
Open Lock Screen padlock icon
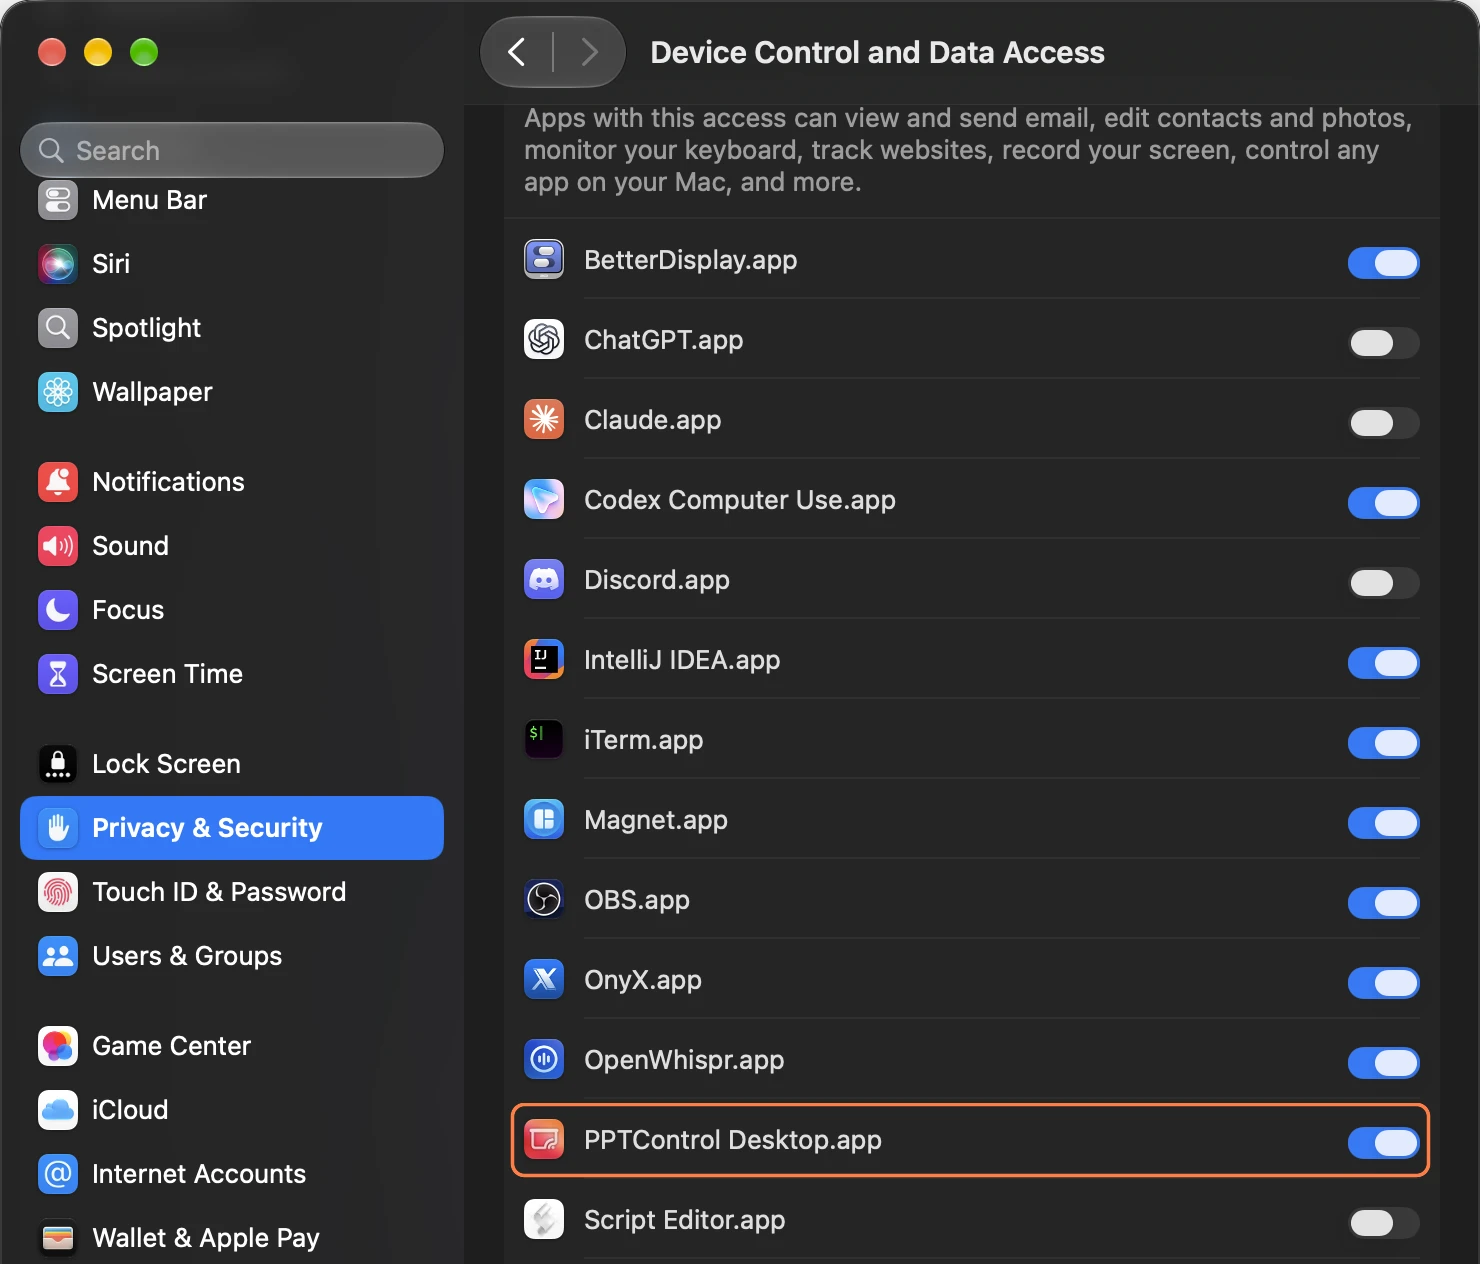coord(58,764)
